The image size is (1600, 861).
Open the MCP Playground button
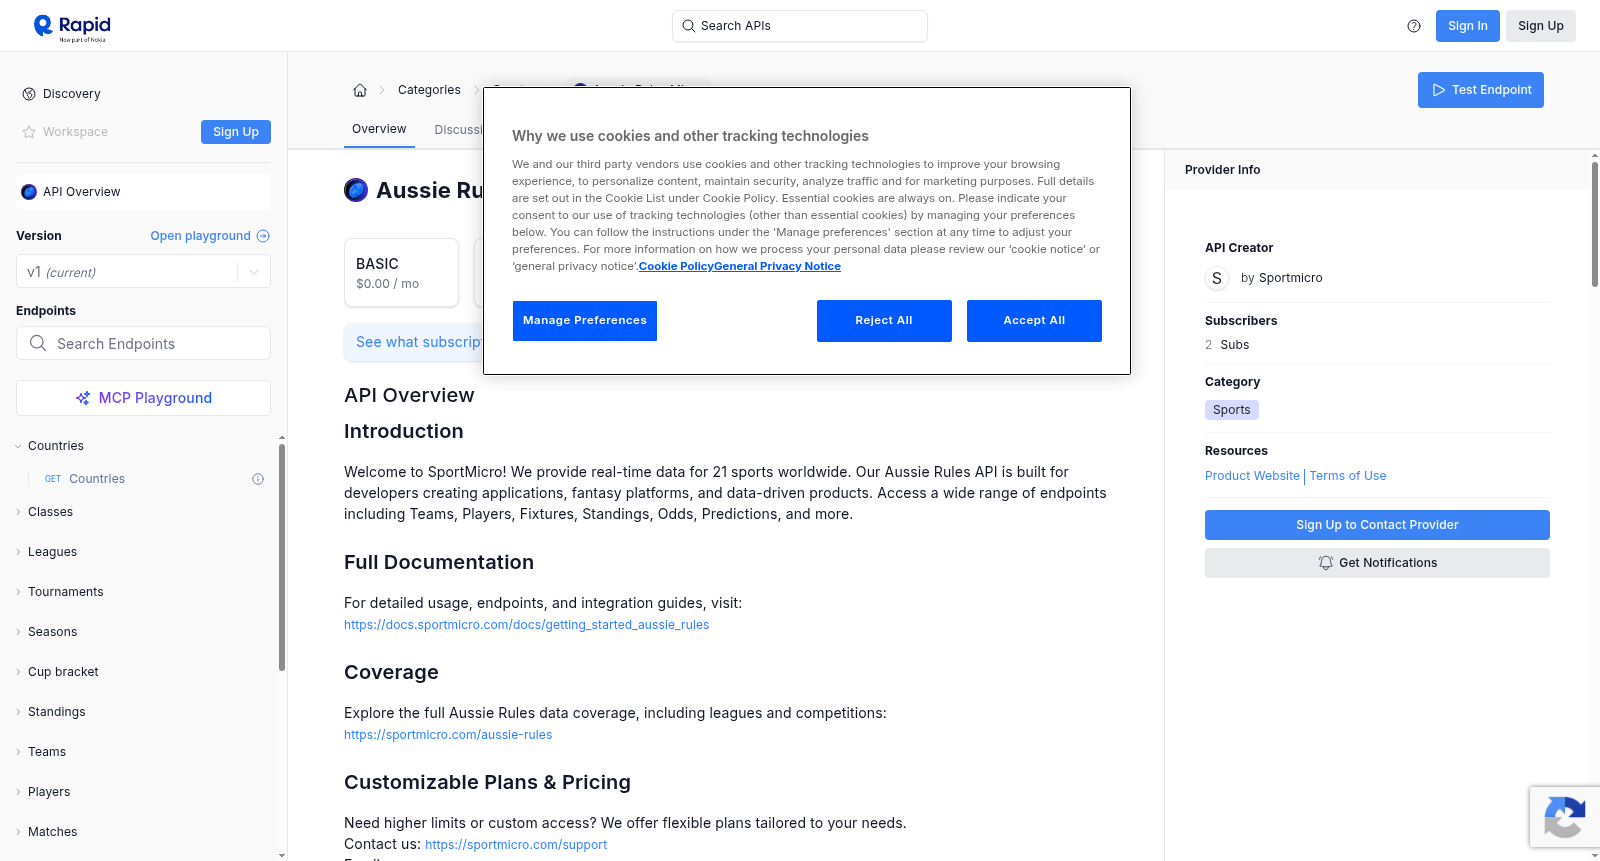(143, 398)
